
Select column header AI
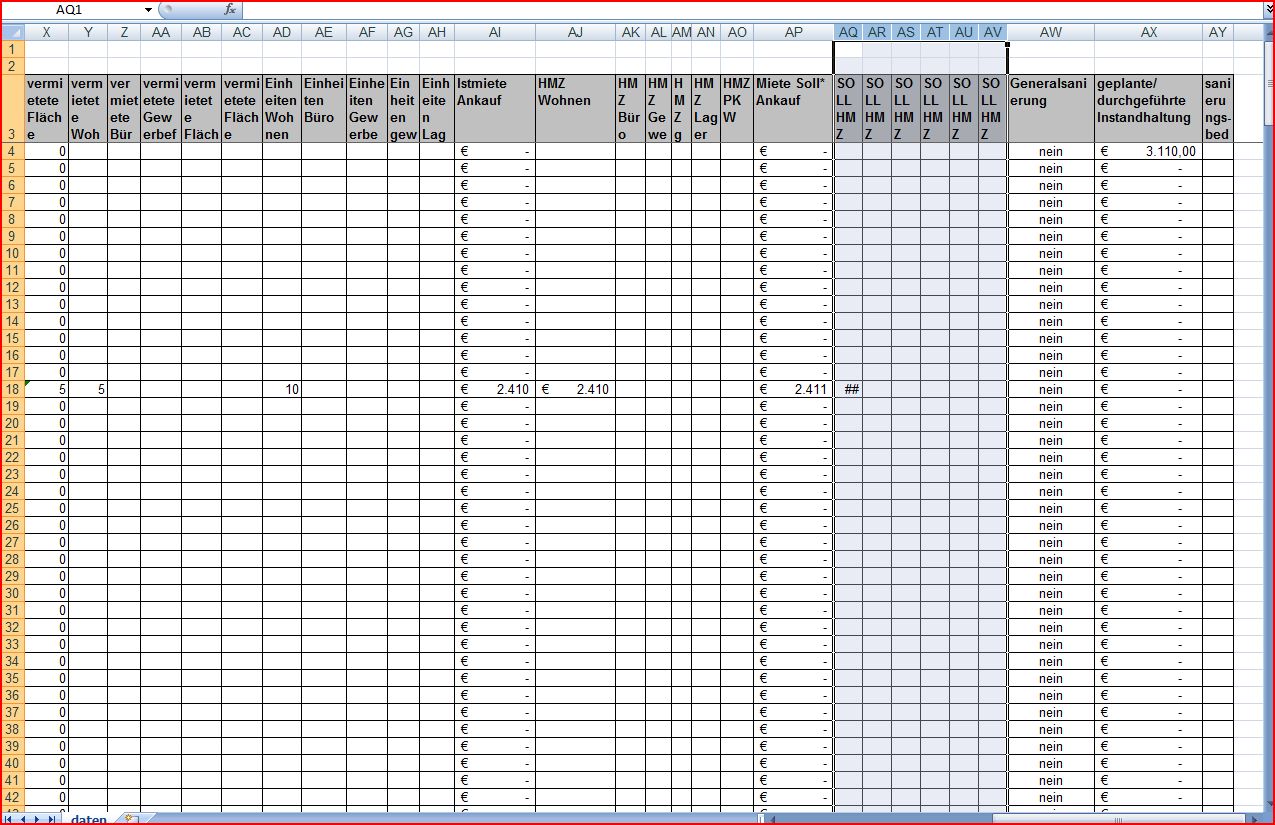(495, 32)
